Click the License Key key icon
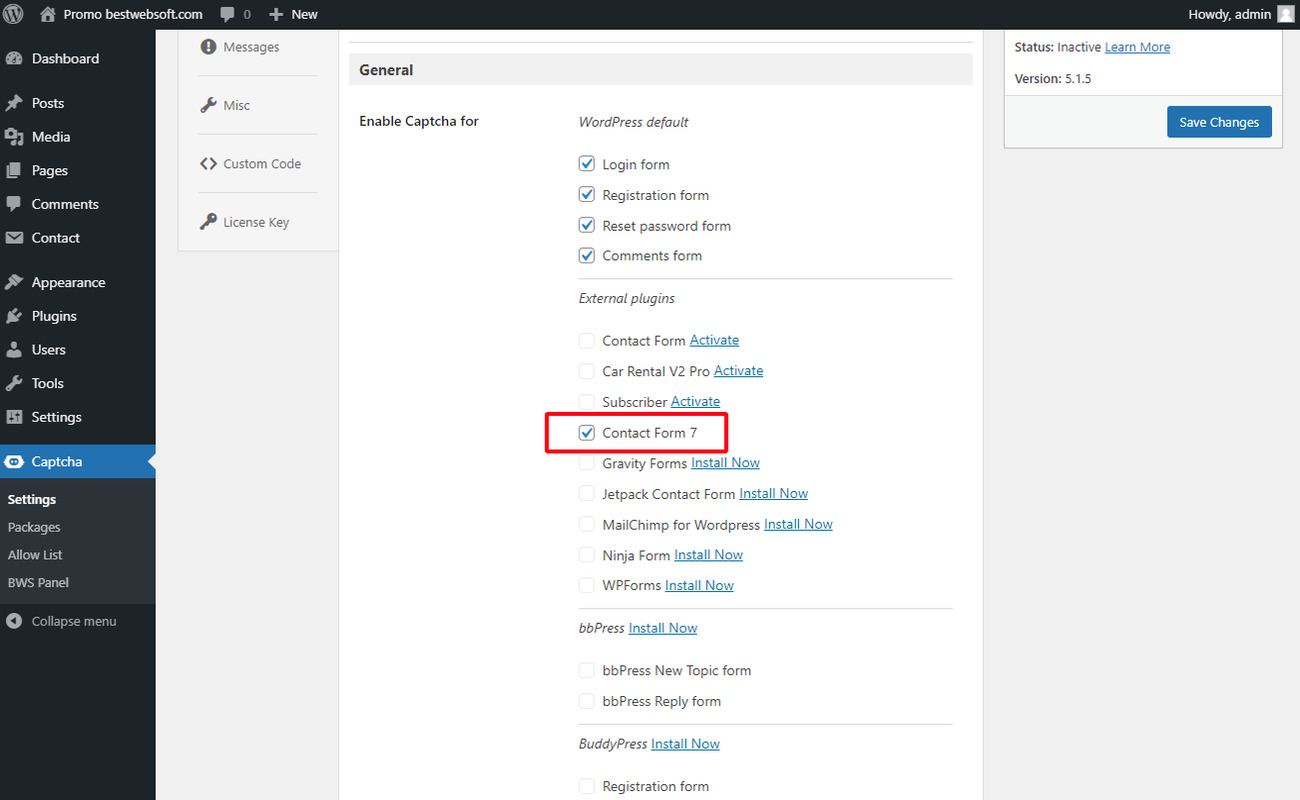 point(208,222)
